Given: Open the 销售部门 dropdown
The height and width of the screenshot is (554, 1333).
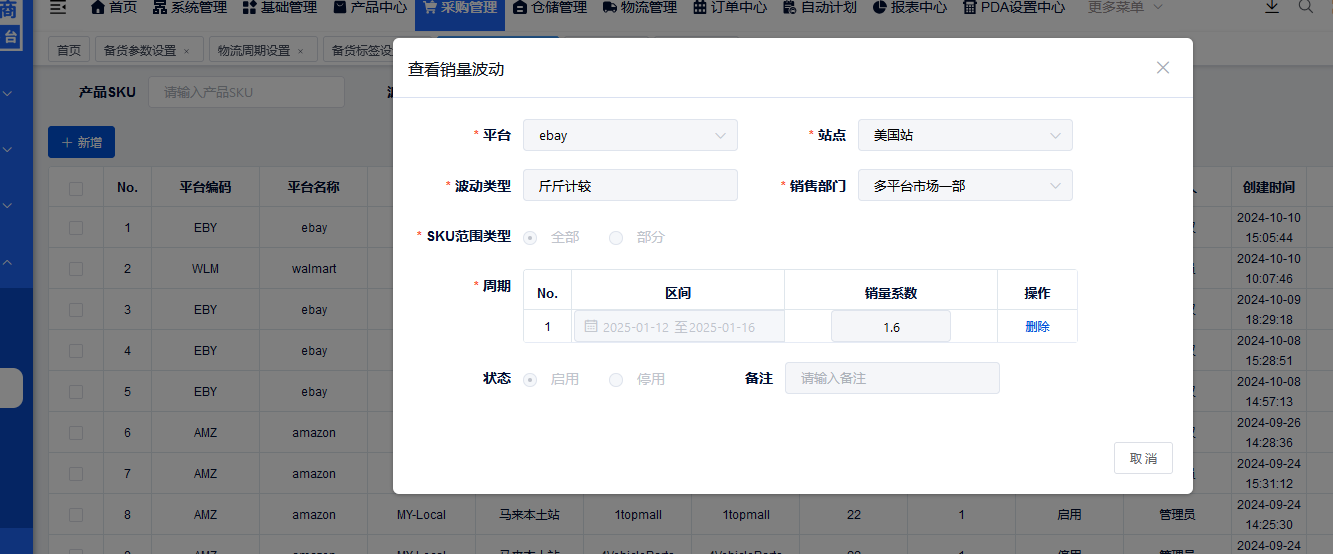Looking at the screenshot, I should coord(965,185).
